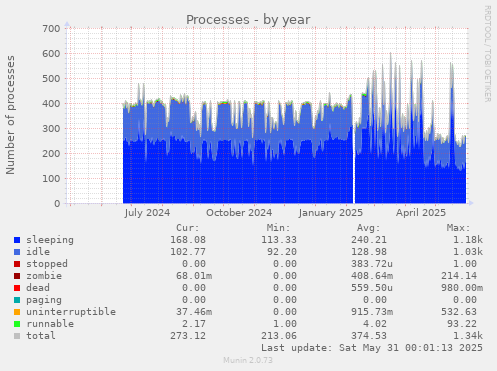Click the dead legend color swatch
The width and height of the screenshot is (497, 371).
(x=17, y=288)
